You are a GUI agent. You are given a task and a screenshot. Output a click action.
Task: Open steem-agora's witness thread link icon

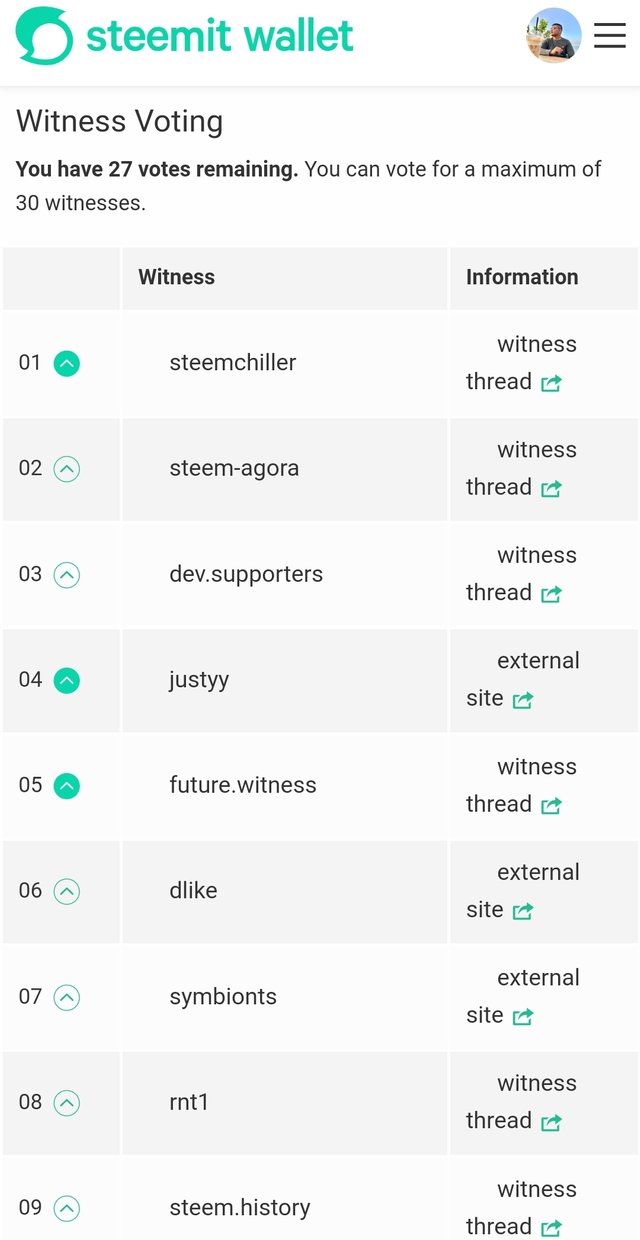coord(551,489)
